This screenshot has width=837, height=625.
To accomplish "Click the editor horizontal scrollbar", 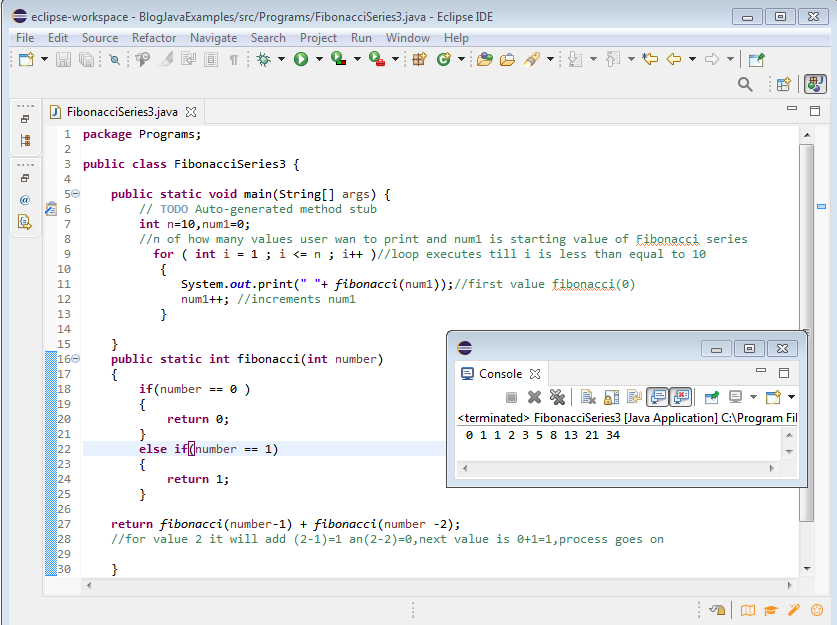I will (400, 587).
